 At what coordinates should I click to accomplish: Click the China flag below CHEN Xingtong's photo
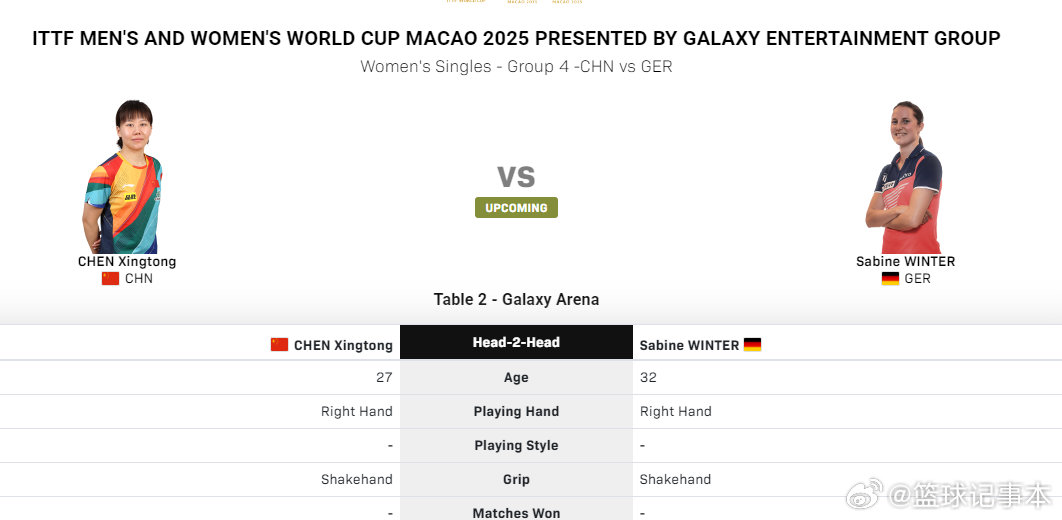110,279
